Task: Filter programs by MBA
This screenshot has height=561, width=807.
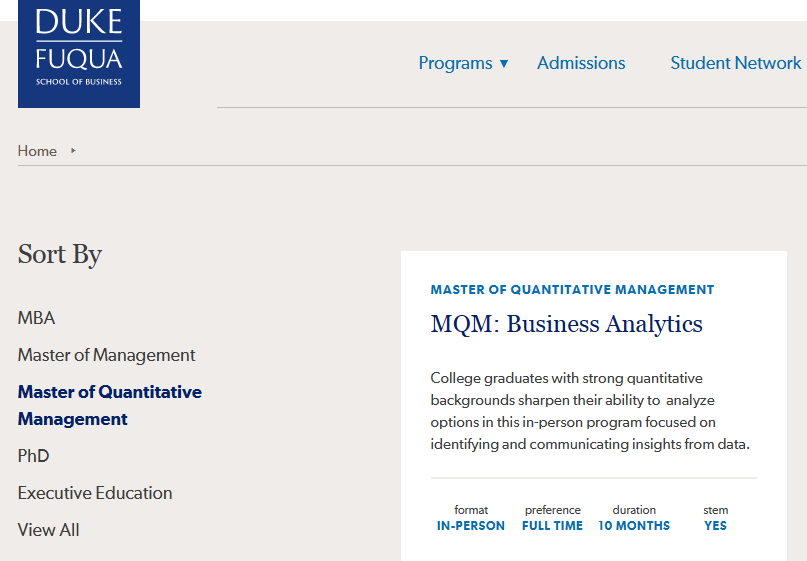Action: click(x=36, y=318)
